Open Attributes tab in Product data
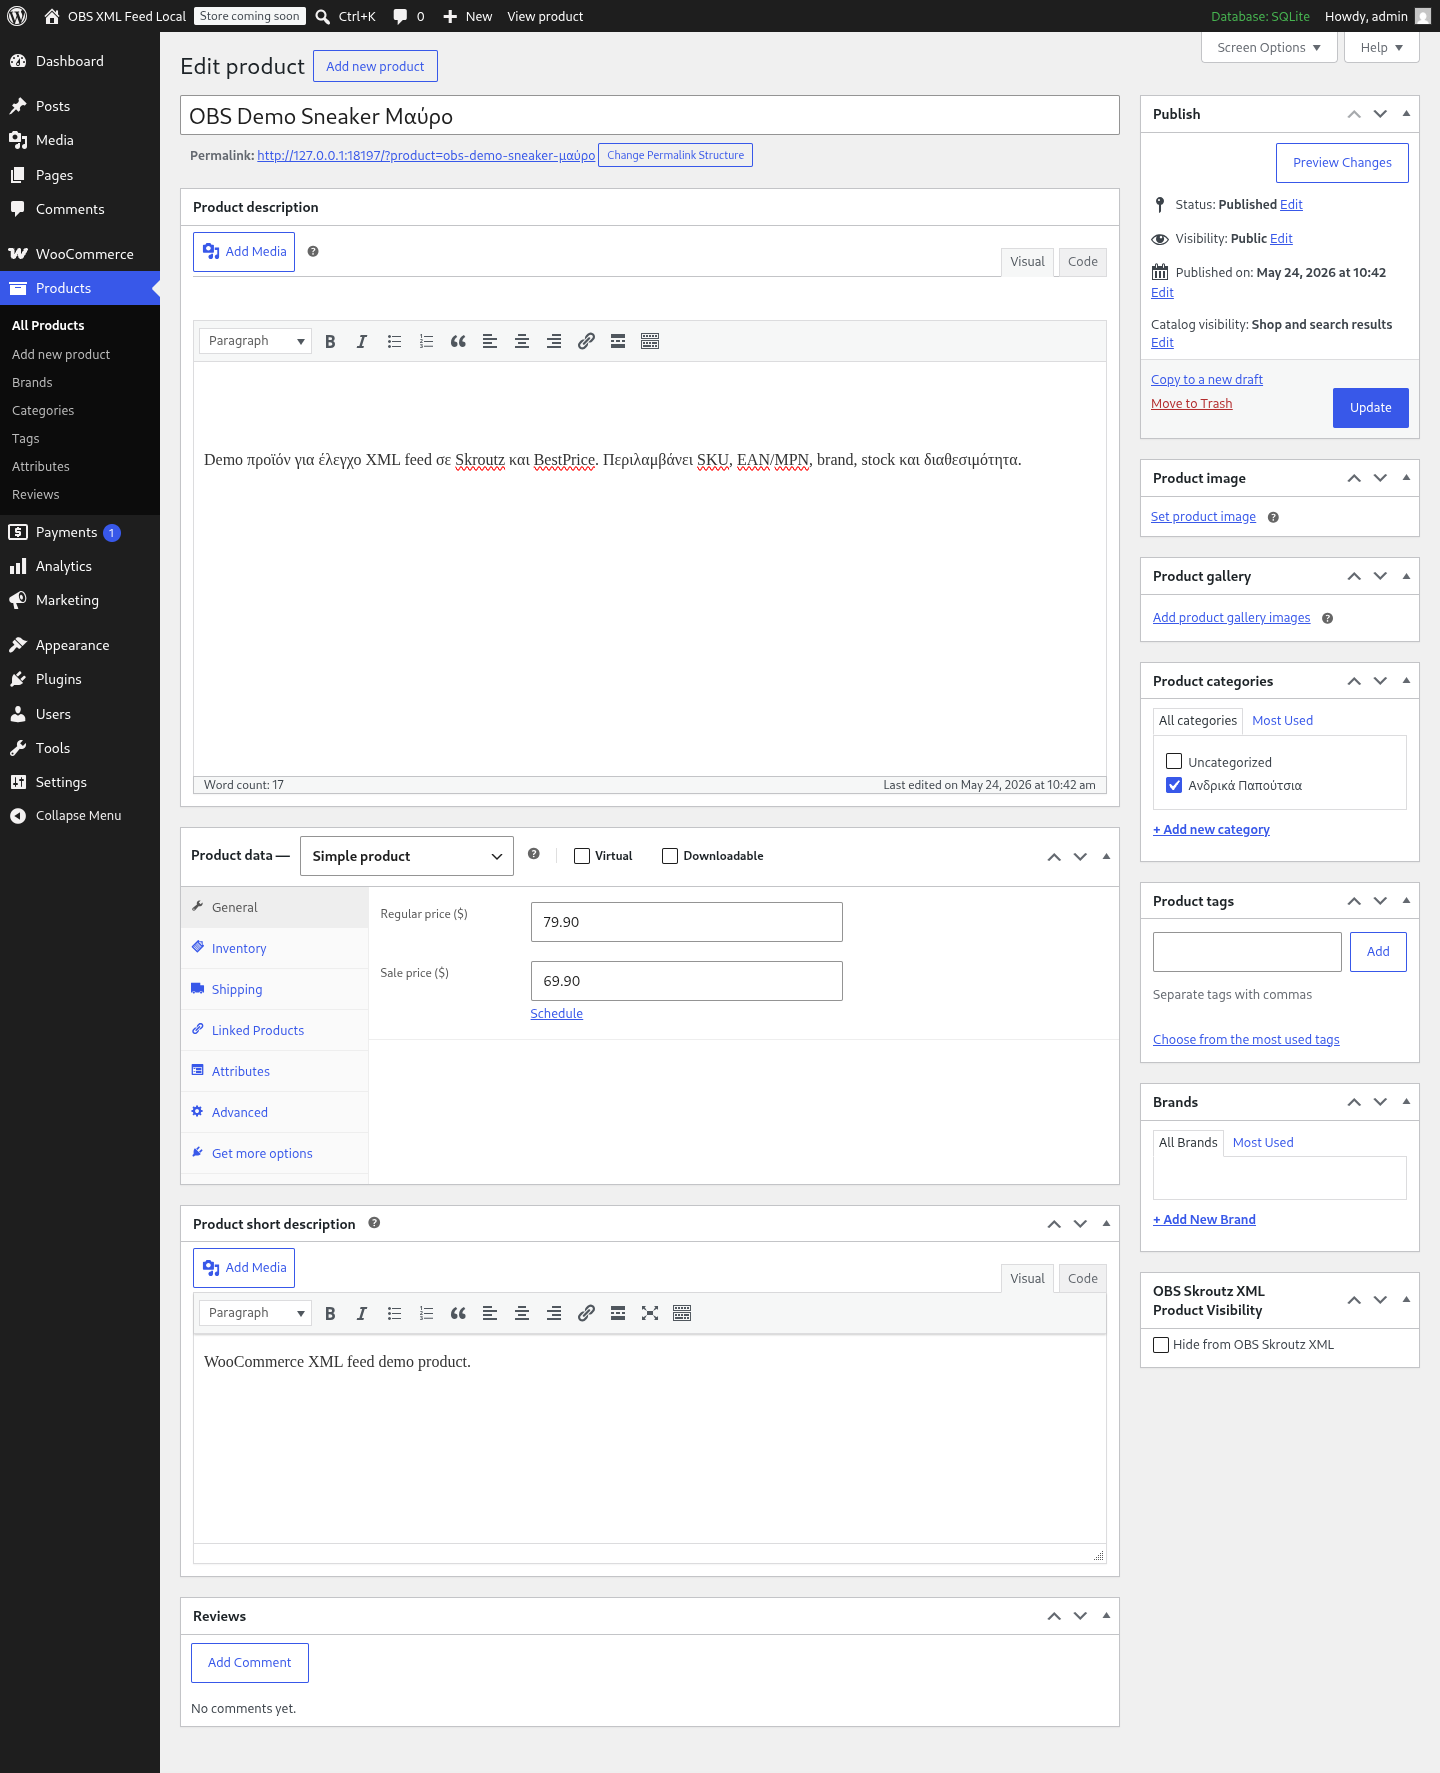1440x1773 pixels. pyautogui.click(x=275, y=1071)
